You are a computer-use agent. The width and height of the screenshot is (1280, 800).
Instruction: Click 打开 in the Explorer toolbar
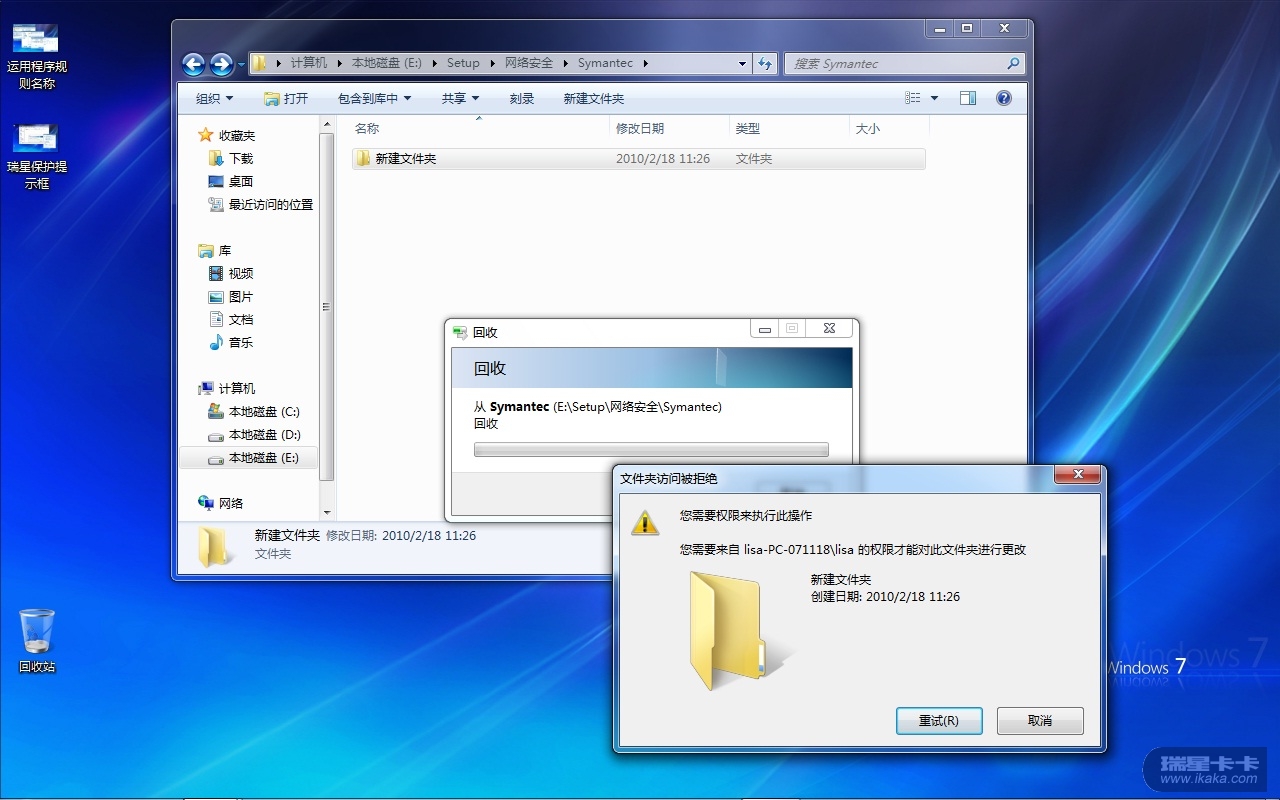click(x=286, y=98)
